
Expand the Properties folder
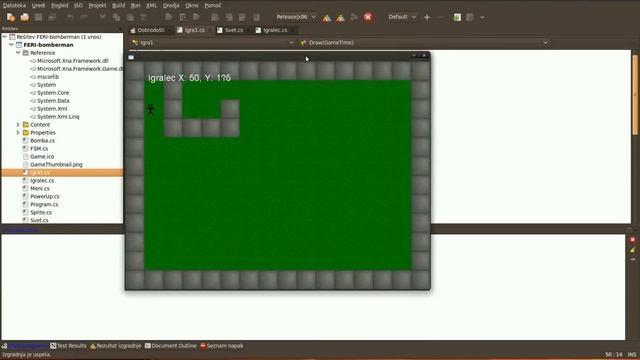(18, 133)
